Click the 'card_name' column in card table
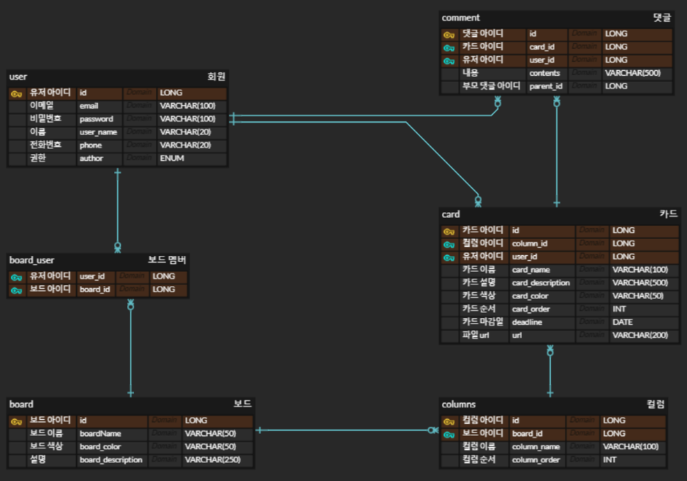Viewport: 687px width, 481px height. pyautogui.click(x=531, y=270)
